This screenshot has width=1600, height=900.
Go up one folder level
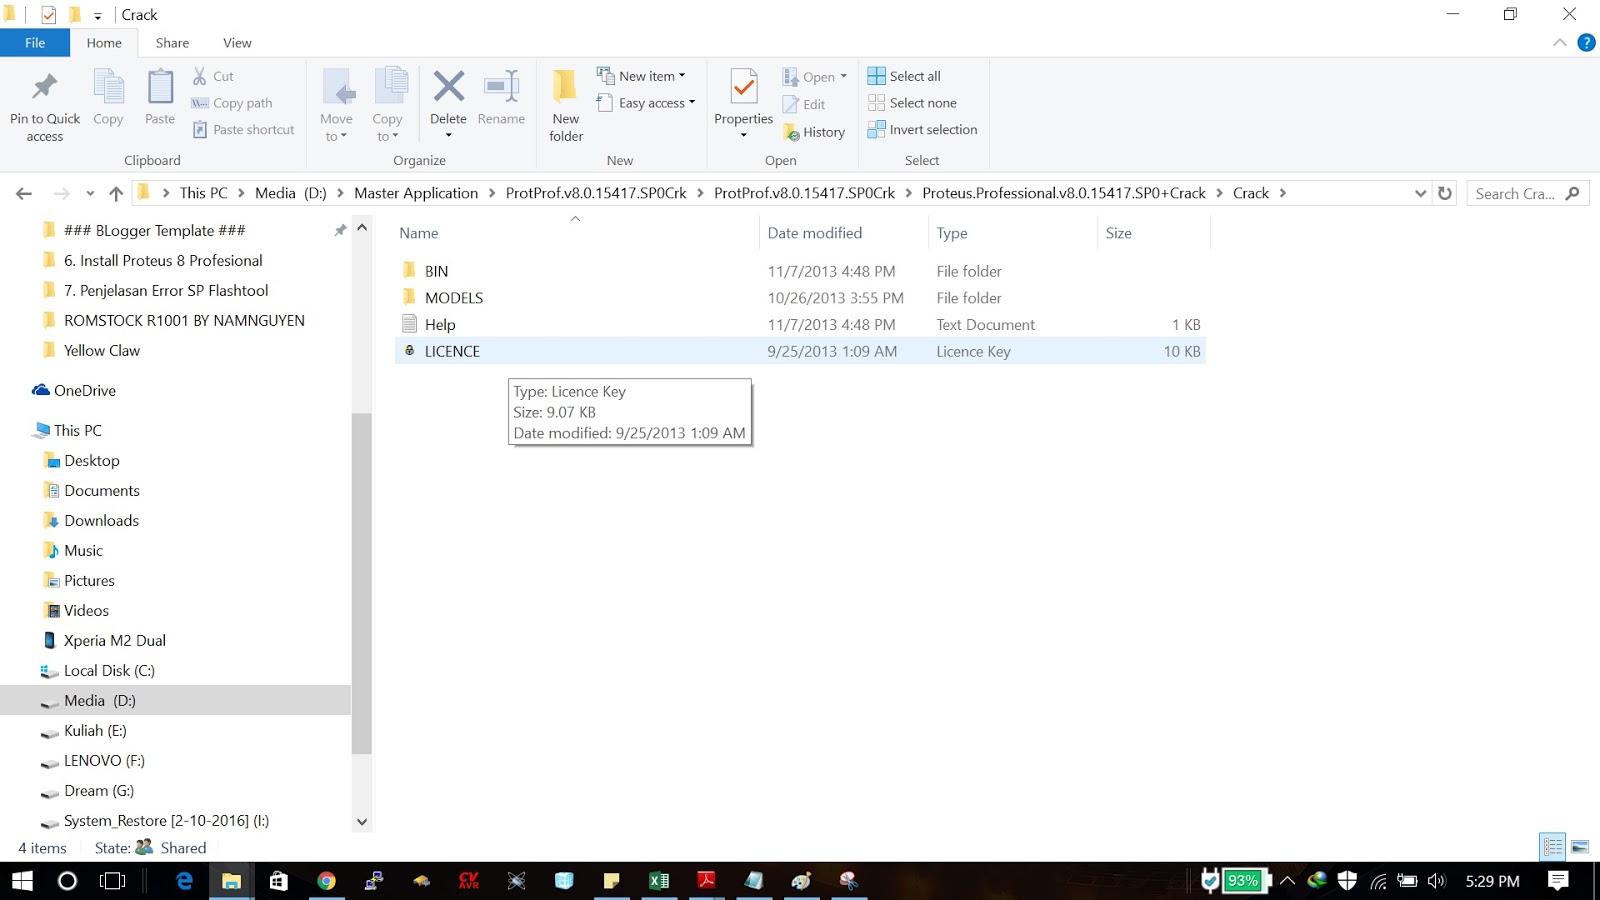click(116, 193)
